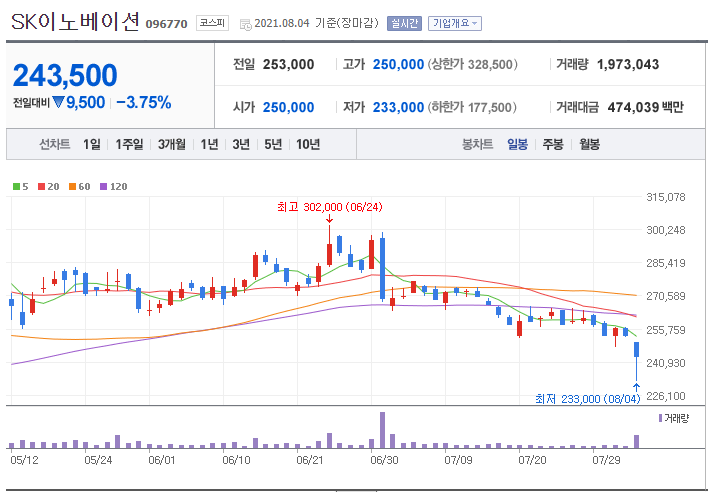Viewport: 708px width, 492px height.
Task: Click the 226,100 price axis label
Action: pos(666,396)
